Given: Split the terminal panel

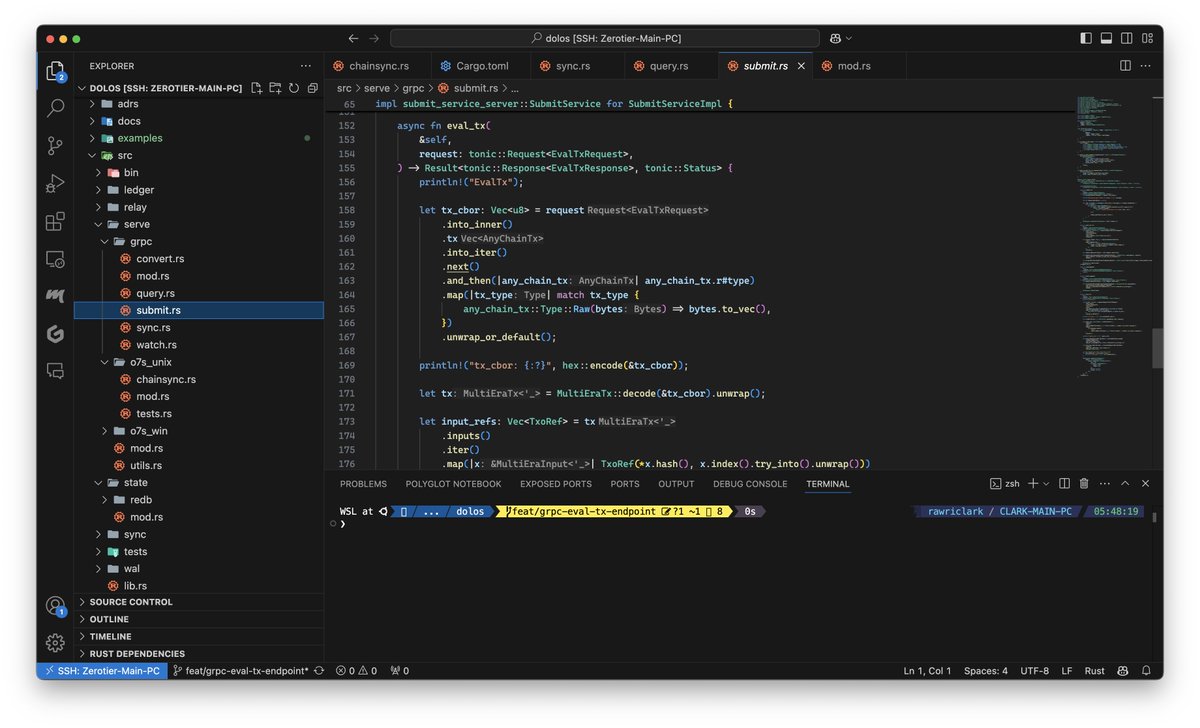Looking at the screenshot, I should [x=1064, y=484].
